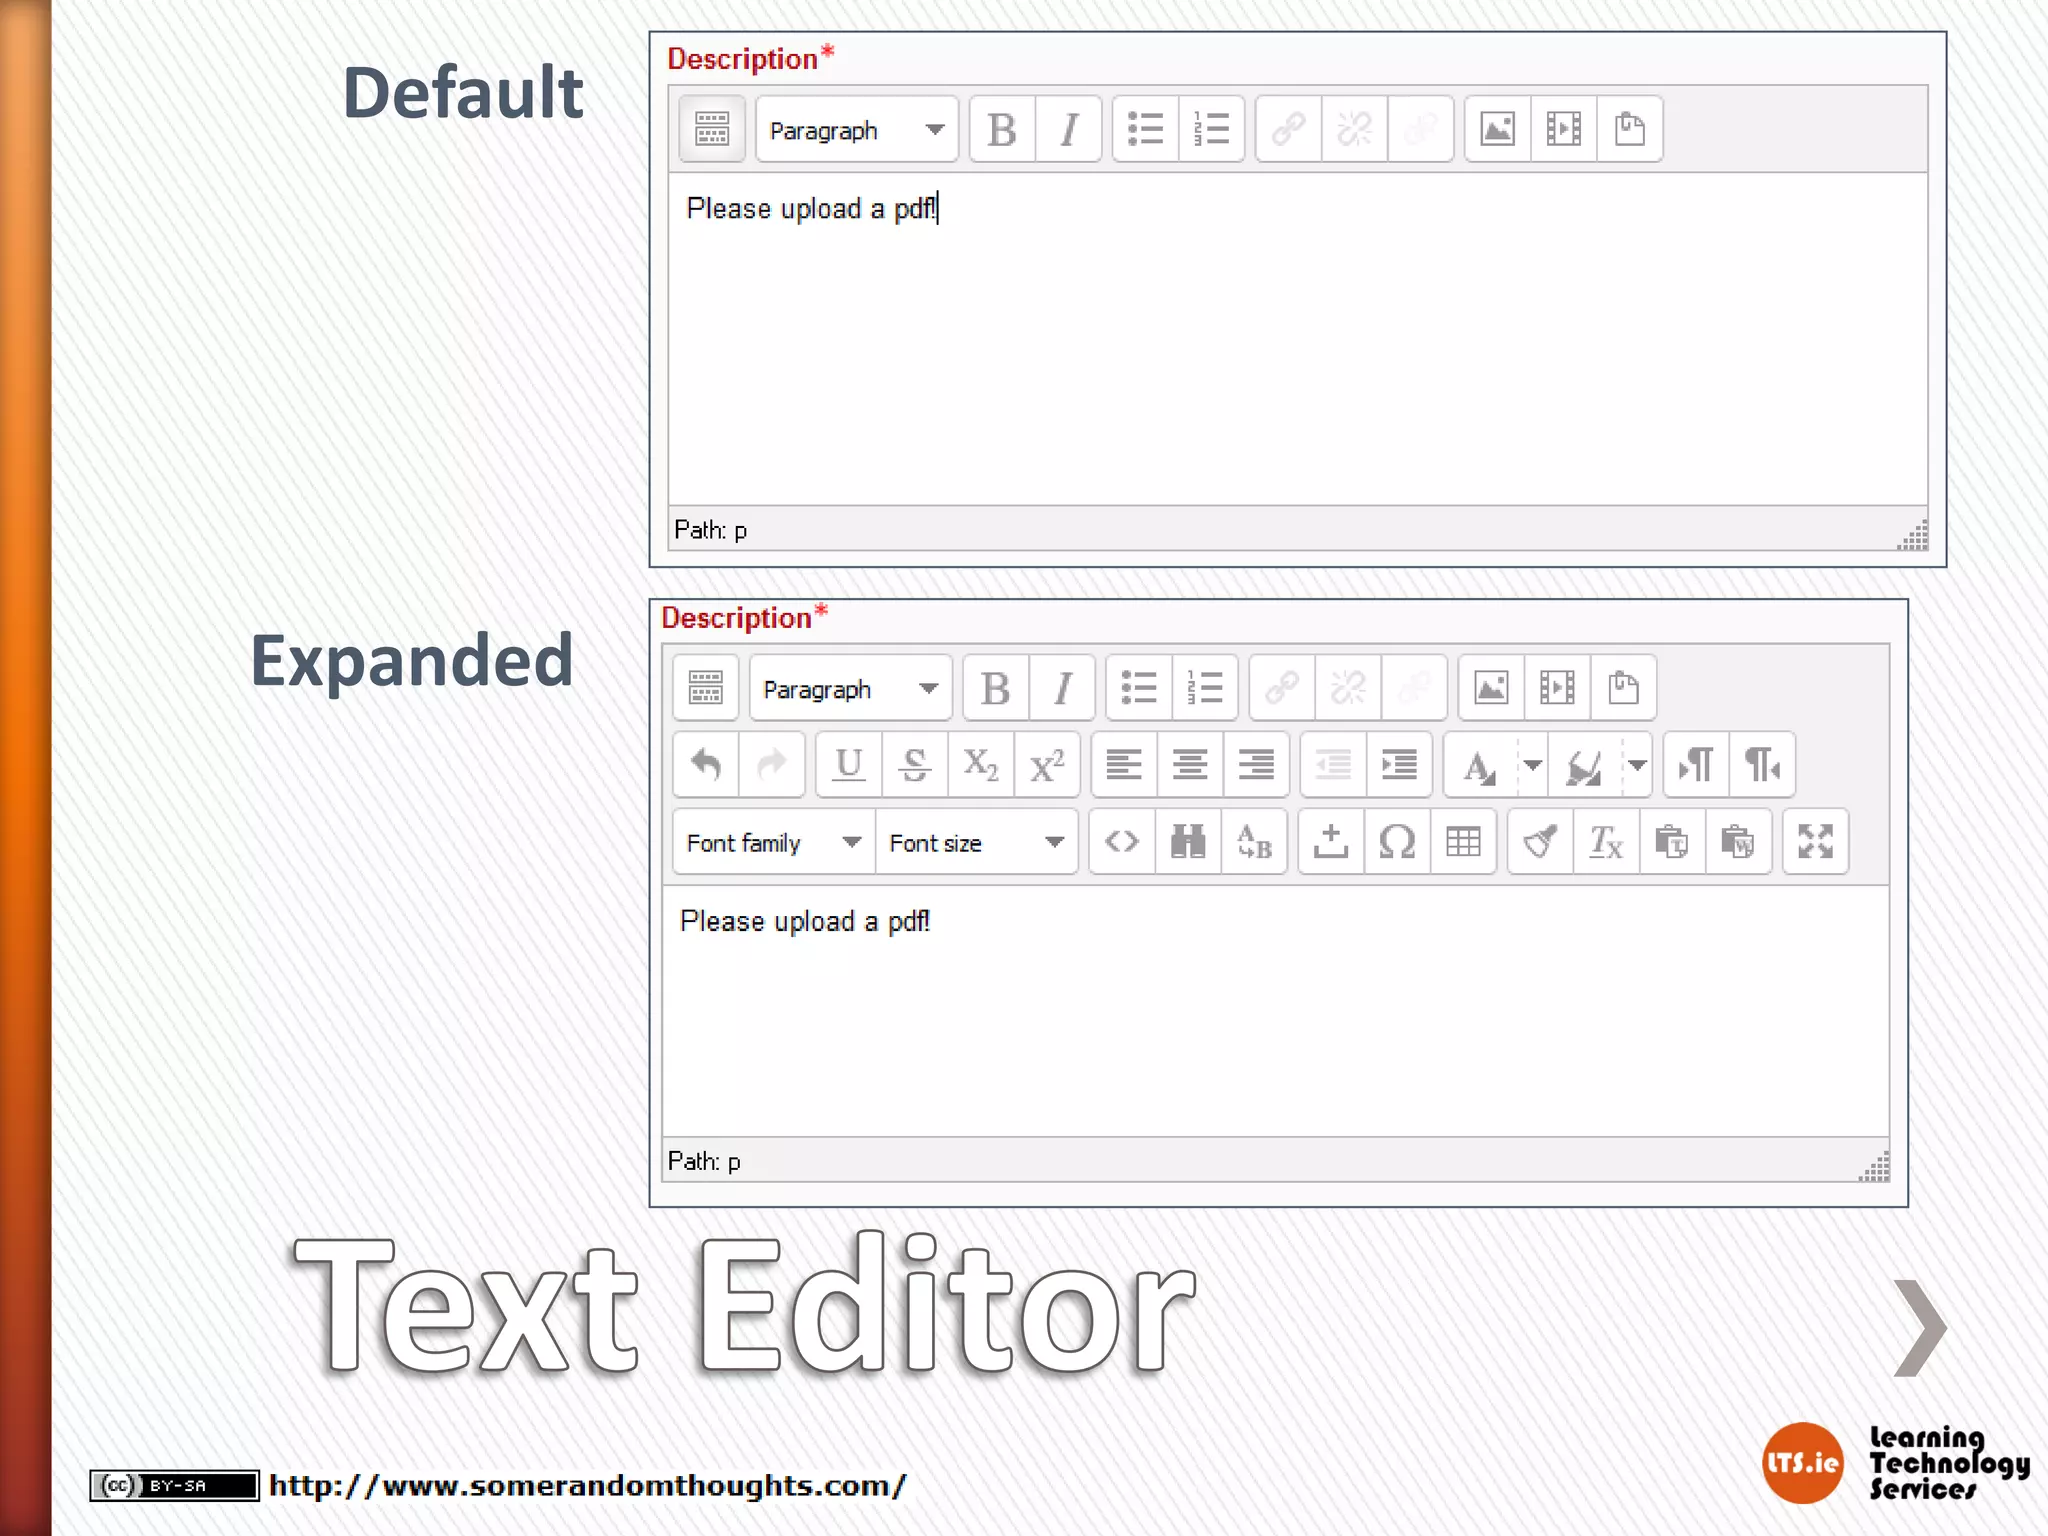
Task: Apply Subscript formatting
Action: 981,765
